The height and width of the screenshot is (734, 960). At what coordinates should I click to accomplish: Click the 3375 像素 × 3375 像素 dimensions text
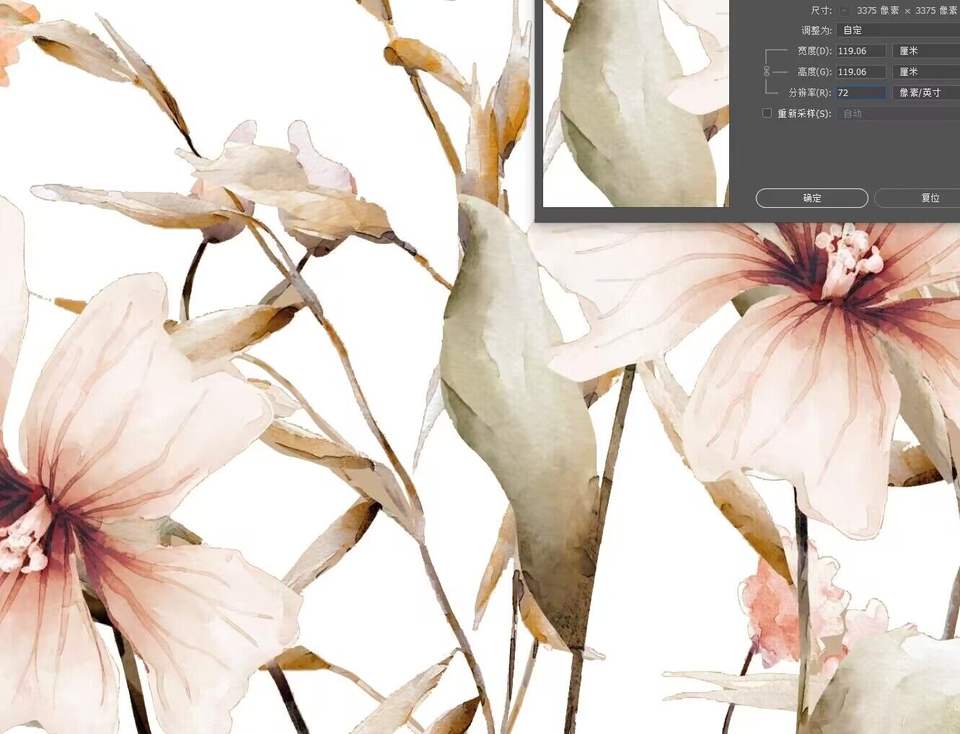908,10
